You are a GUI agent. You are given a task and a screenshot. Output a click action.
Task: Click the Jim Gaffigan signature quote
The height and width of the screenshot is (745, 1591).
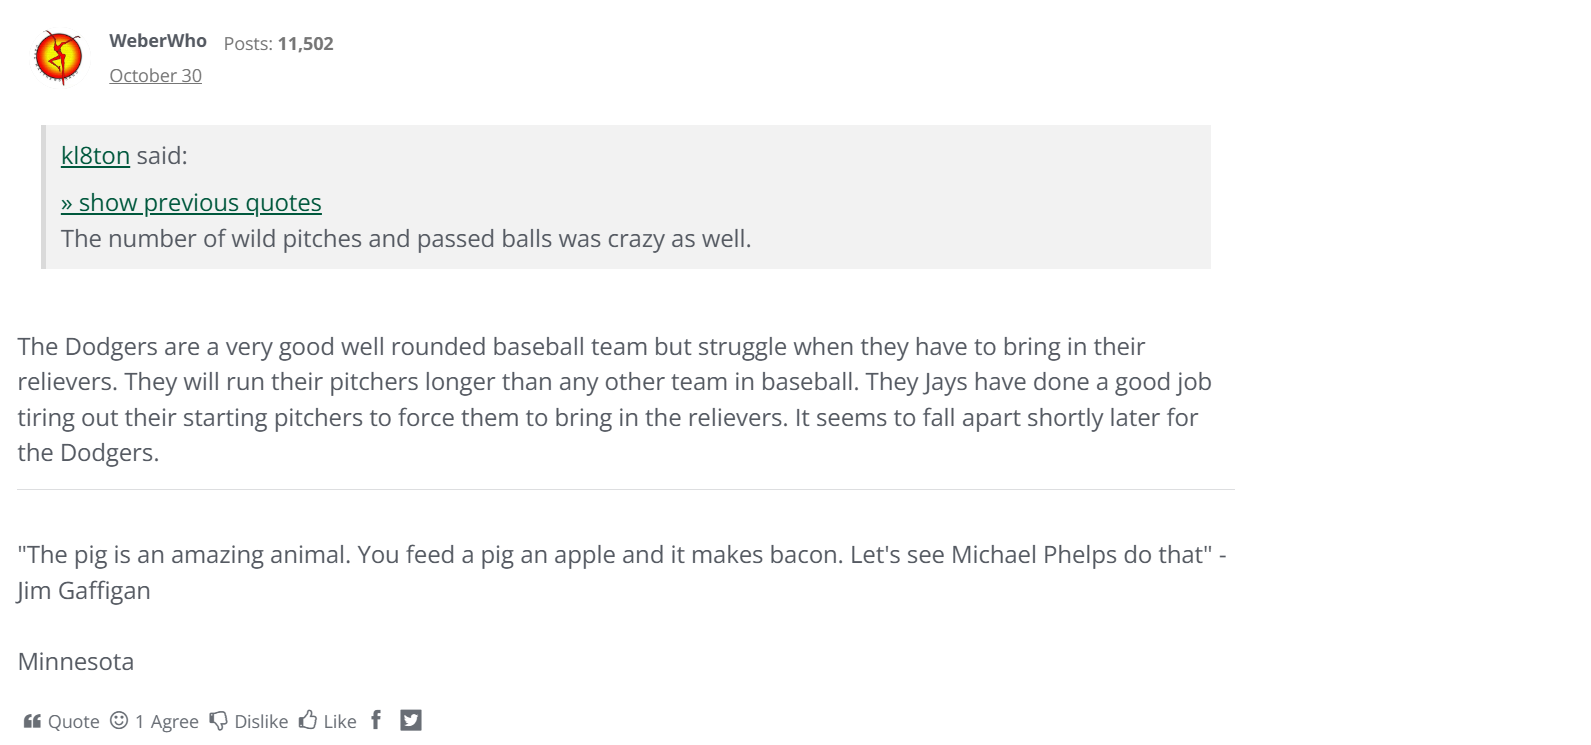click(x=622, y=572)
